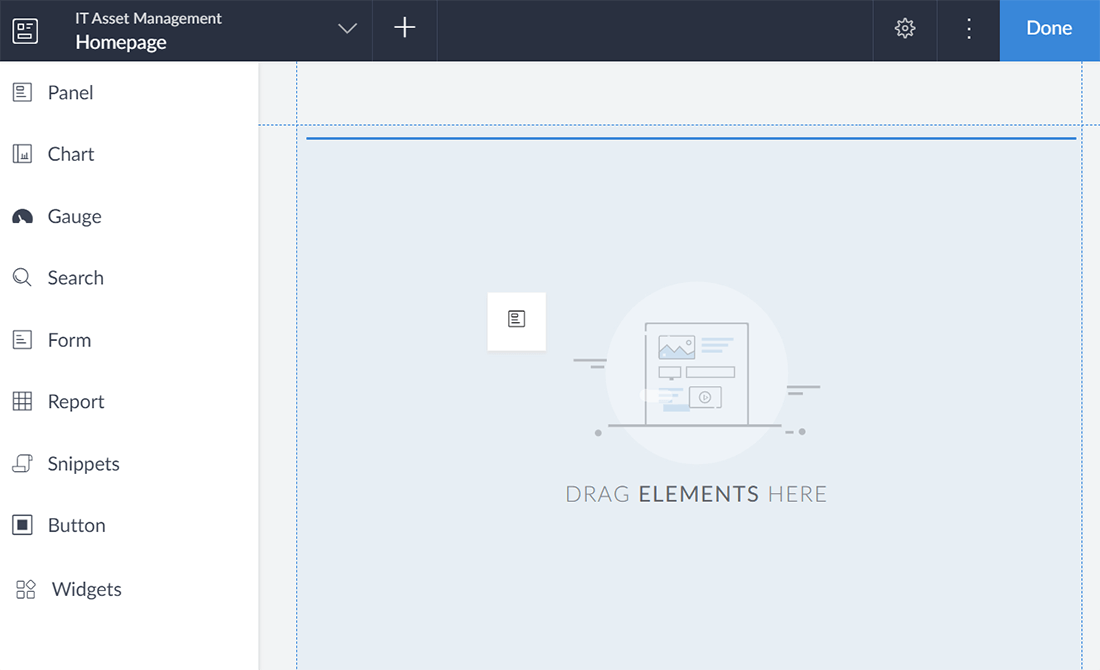Open the more options three-dot menu
This screenshot has width=1100, height=670.
click(968, 28)
